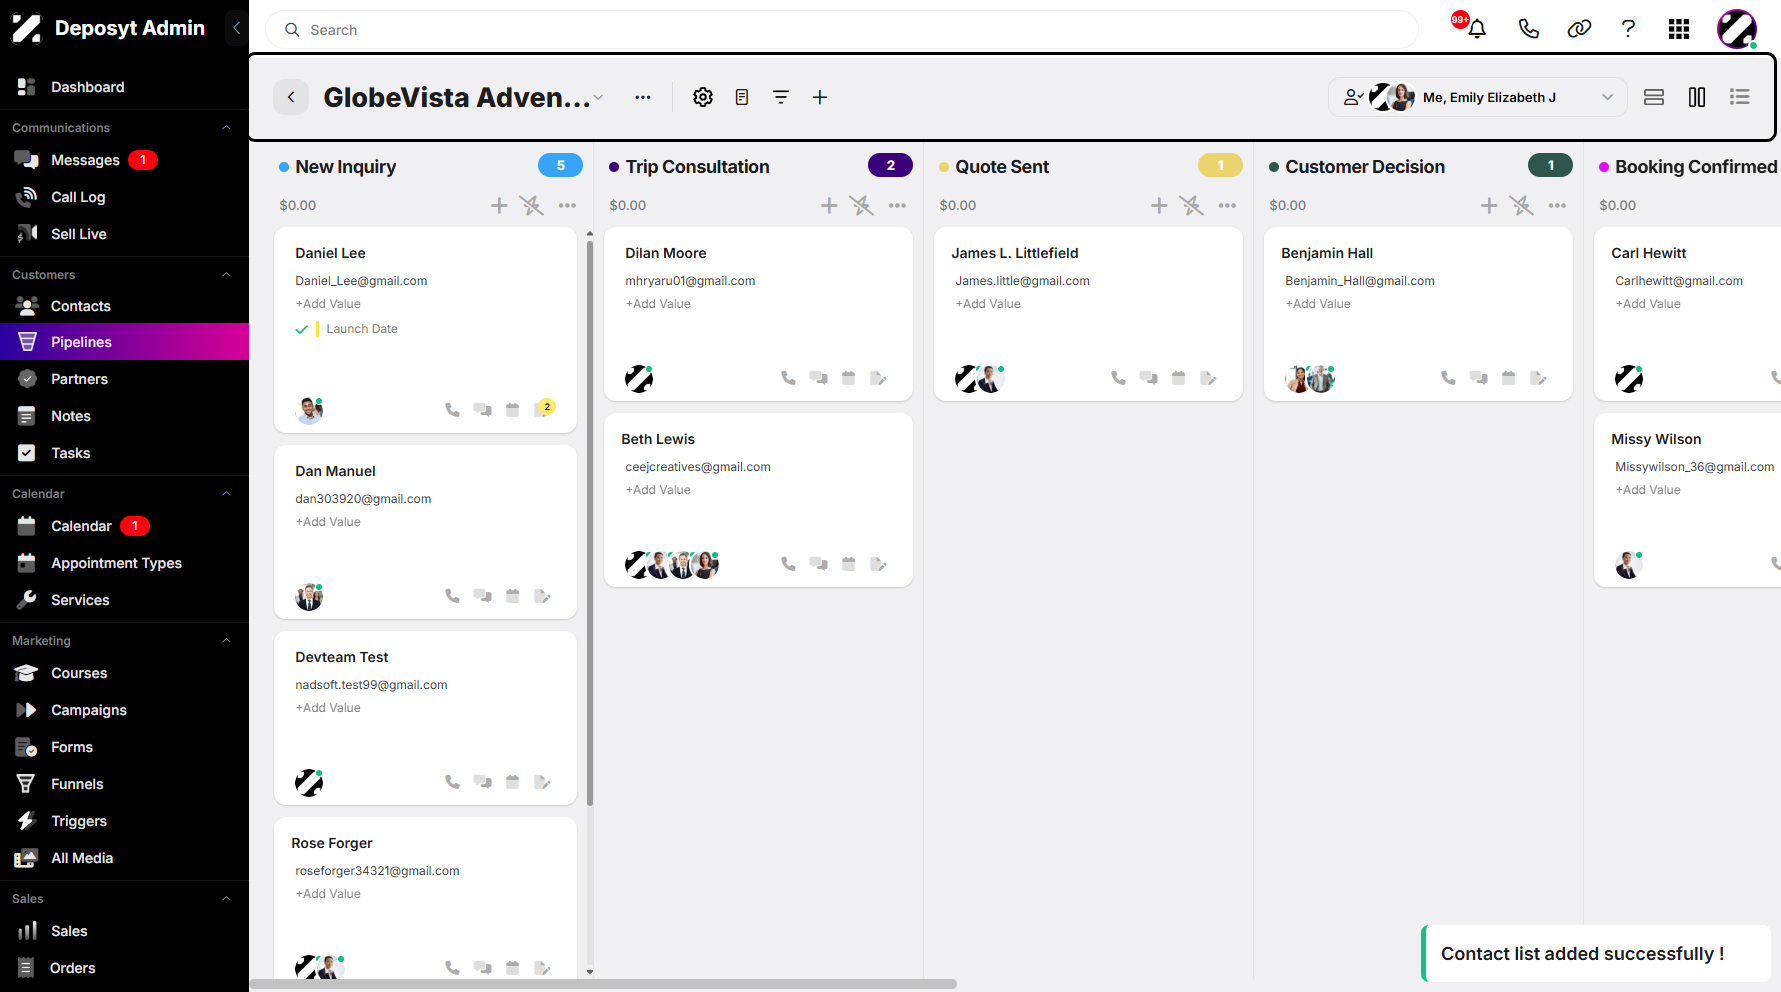Switch to column board view icon

point(1697,97)
